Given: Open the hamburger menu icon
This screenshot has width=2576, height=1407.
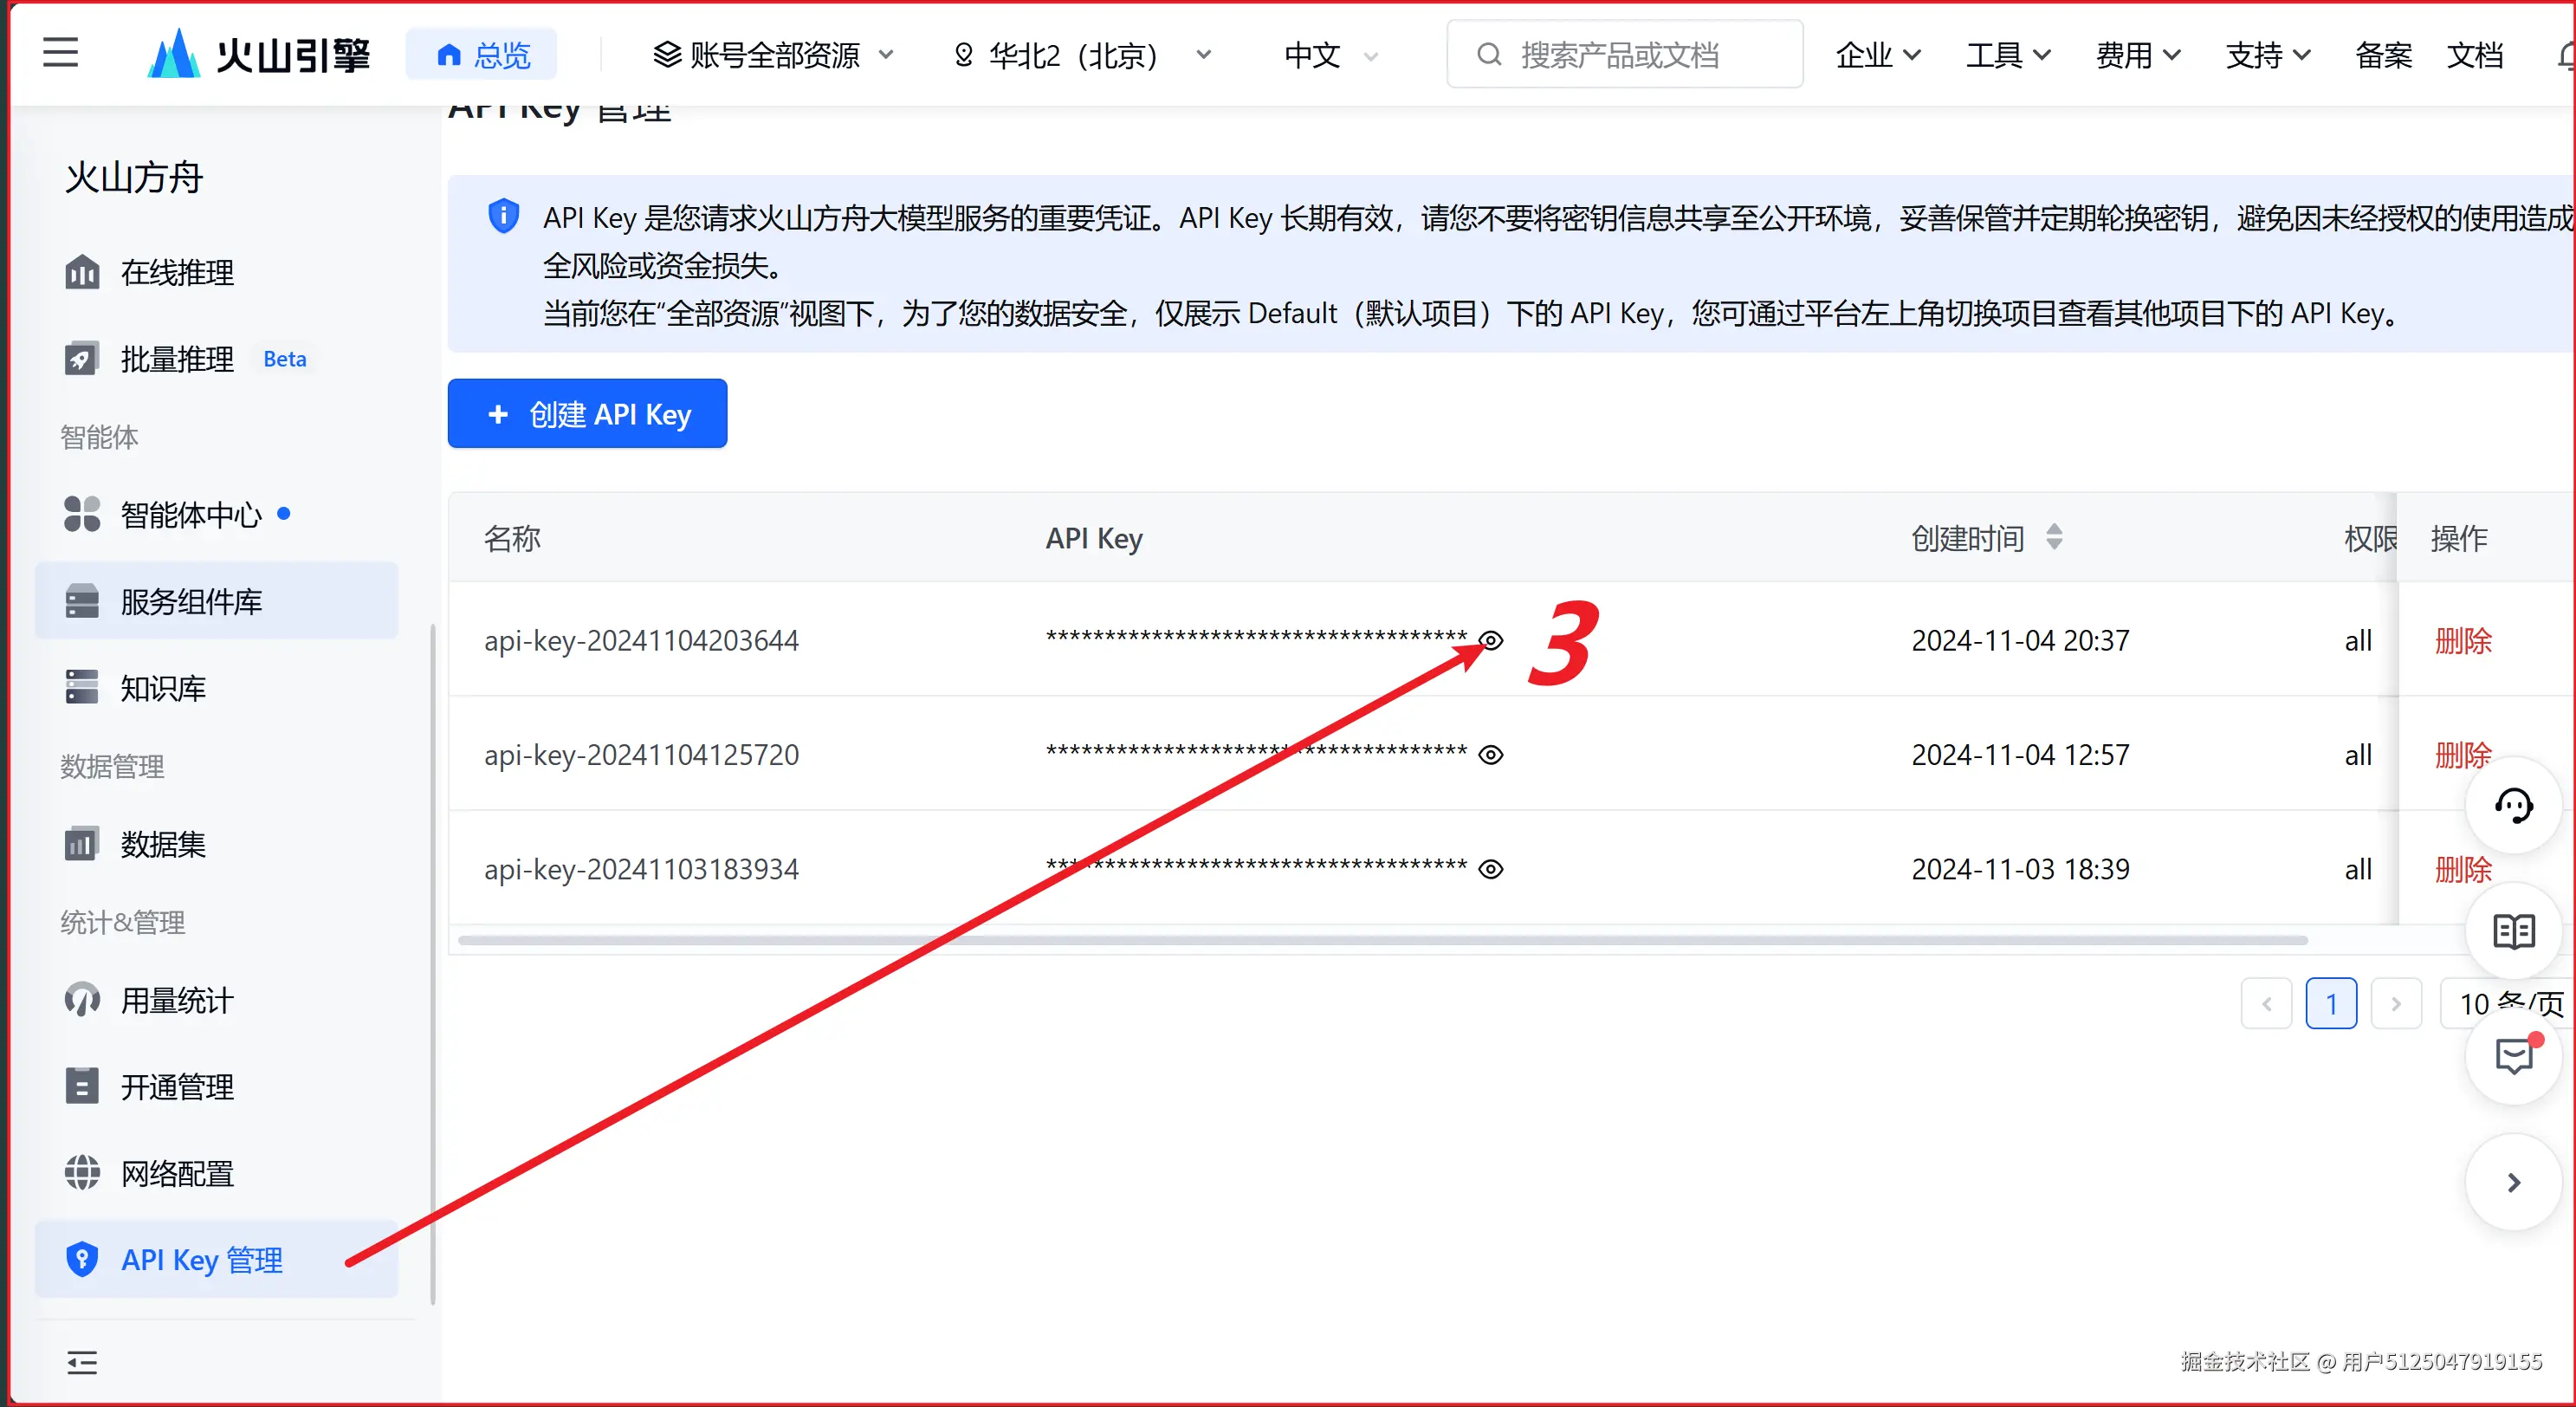Looking at the screenshot, I should (x=60, y=53).
